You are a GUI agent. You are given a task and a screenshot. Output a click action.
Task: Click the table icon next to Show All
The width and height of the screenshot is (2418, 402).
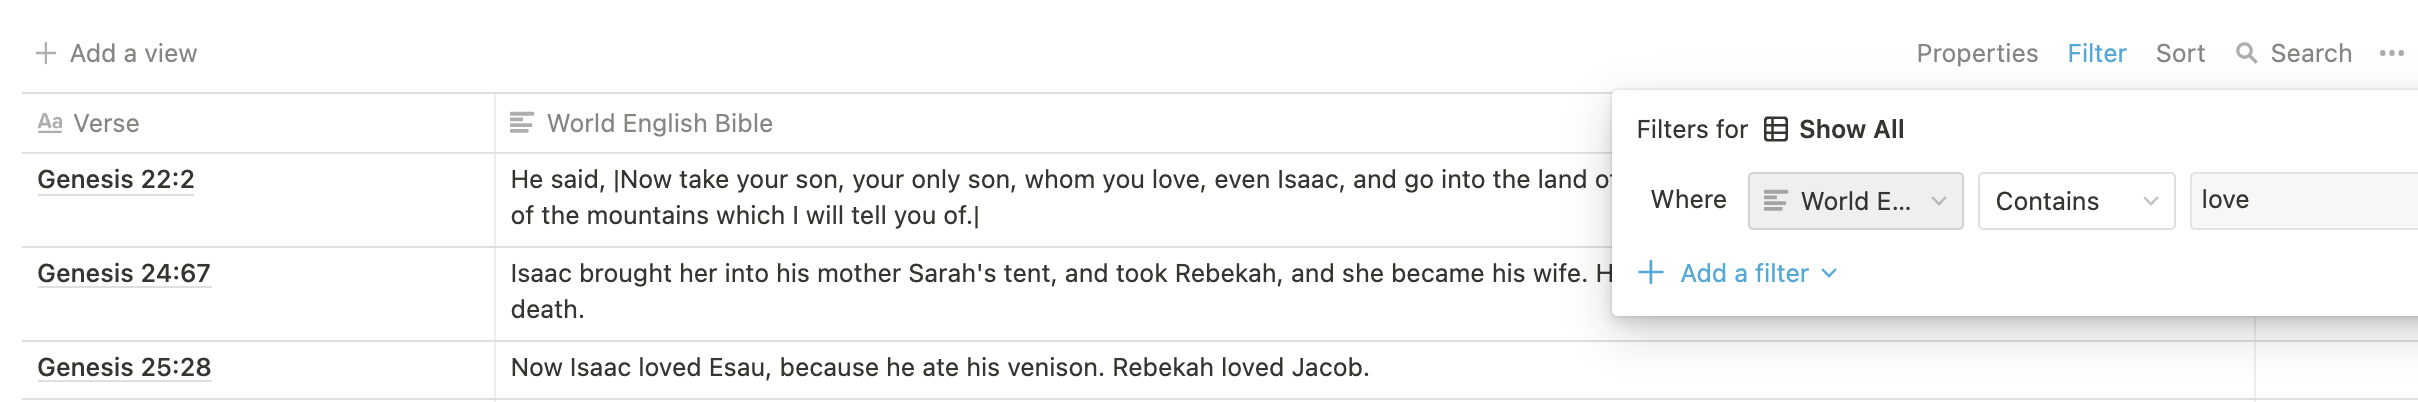[x=1775, y=129]
